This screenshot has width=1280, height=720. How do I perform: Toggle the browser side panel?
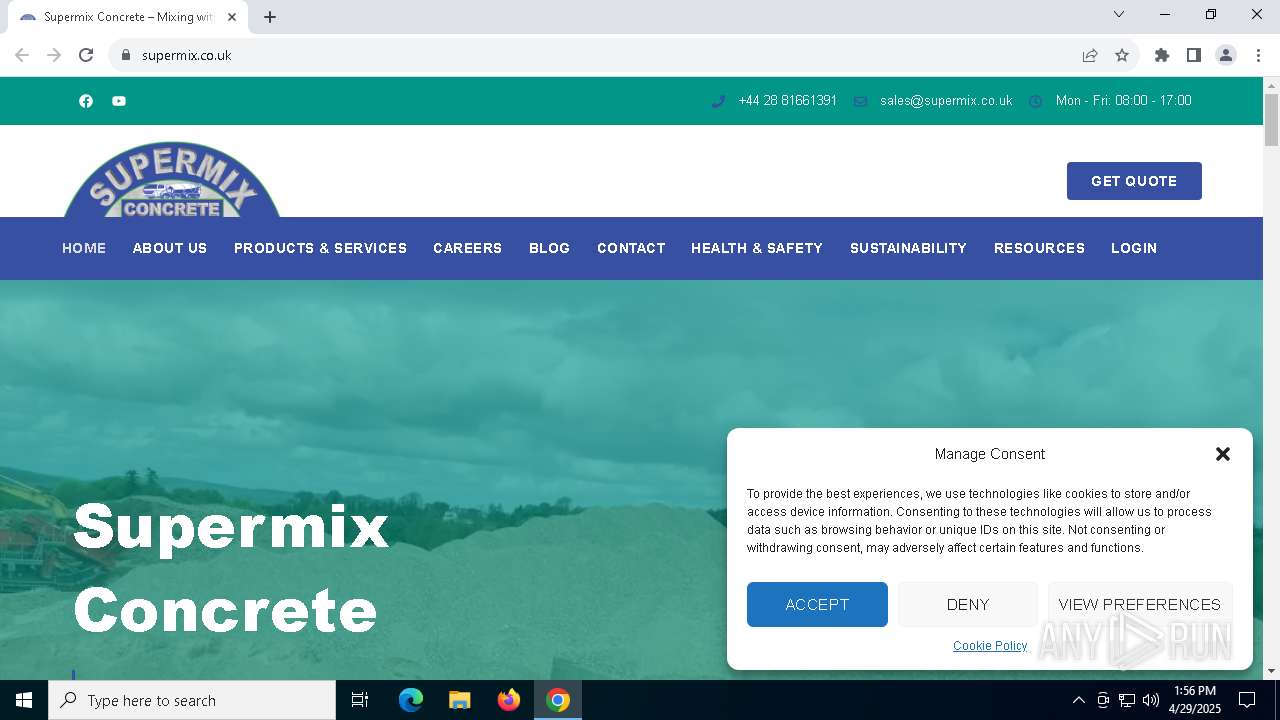pyautogui.click(x=1194, y=55)
